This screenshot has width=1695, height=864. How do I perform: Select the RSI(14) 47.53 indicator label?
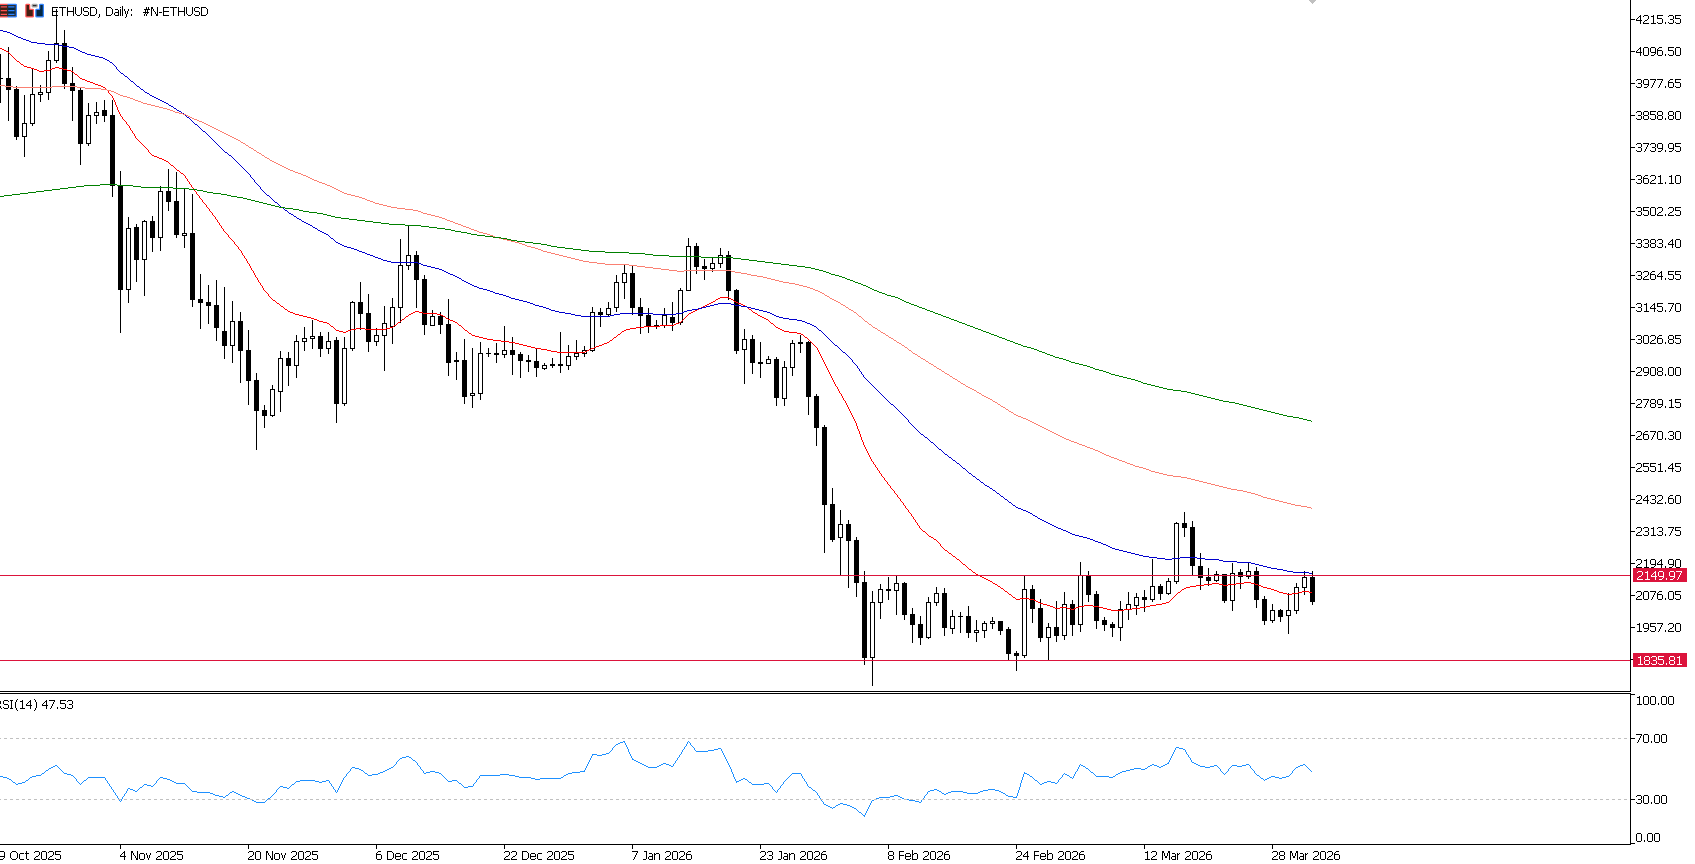click(37, 705)
